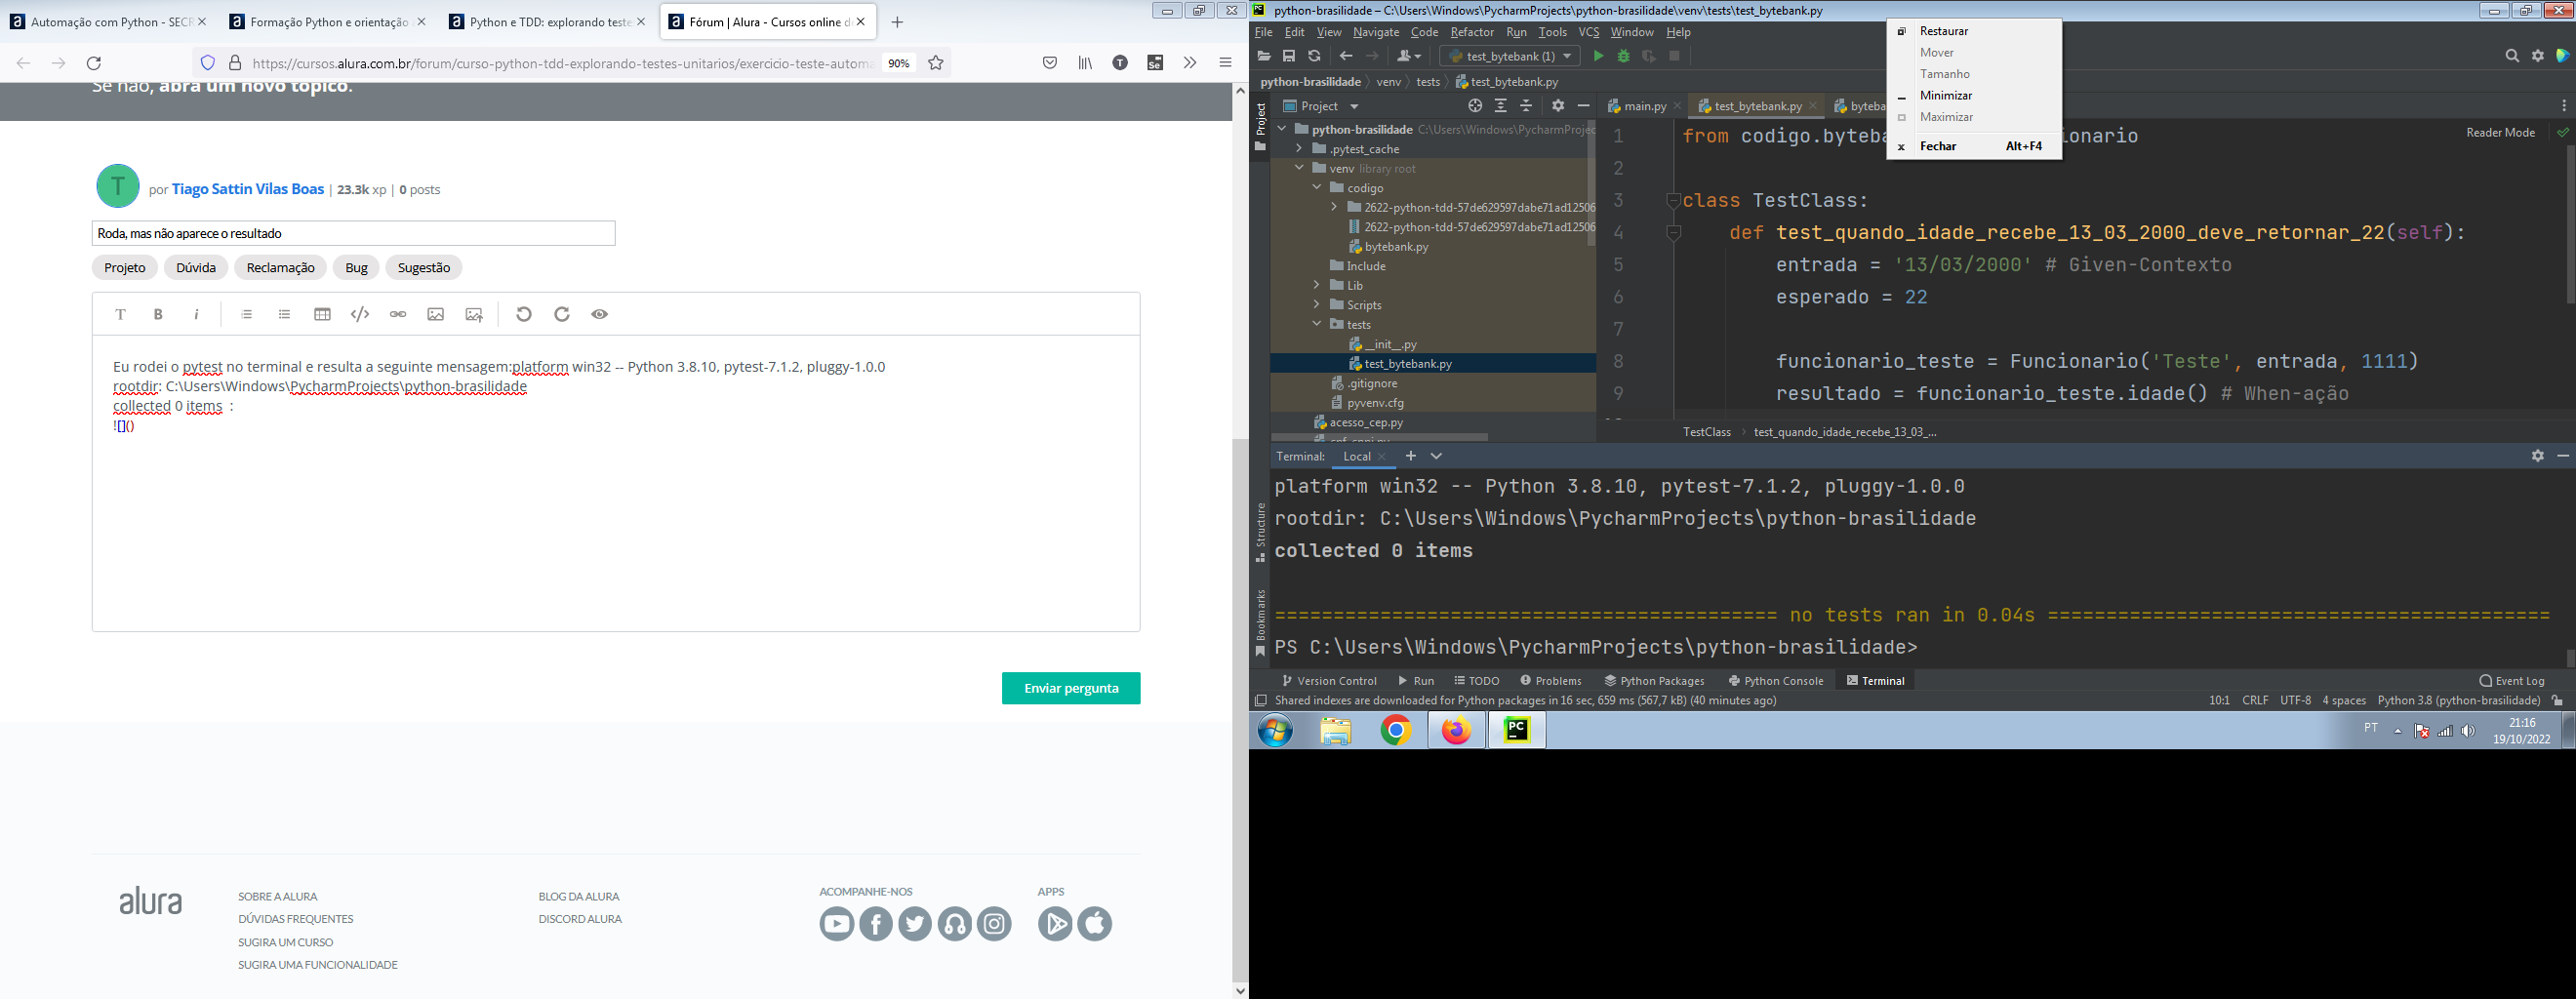Open Tiago Sattin Vilas Boas profile link

(248, 189)
